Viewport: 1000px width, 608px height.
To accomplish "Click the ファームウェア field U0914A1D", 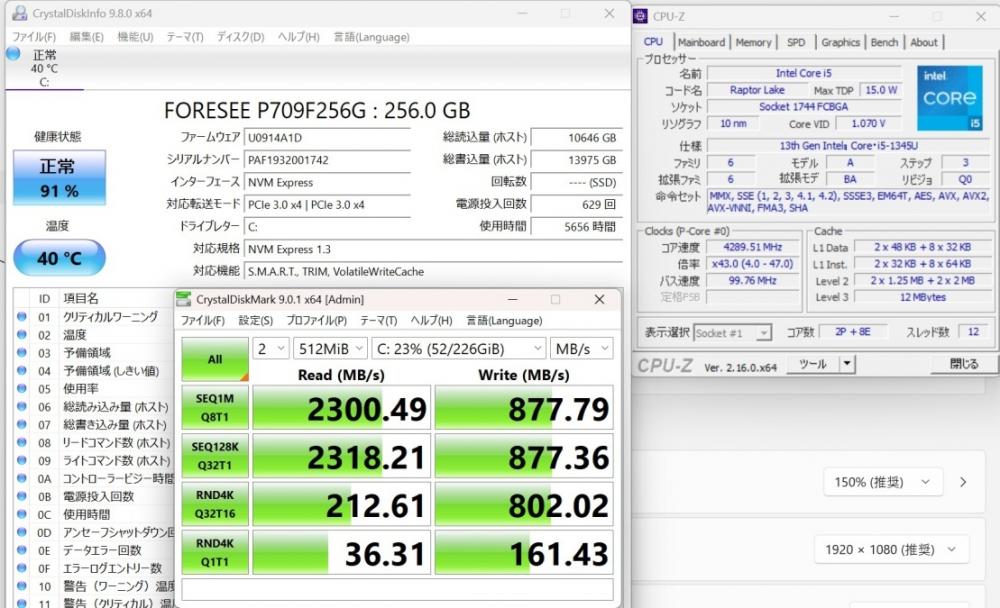I will (327, 138).
